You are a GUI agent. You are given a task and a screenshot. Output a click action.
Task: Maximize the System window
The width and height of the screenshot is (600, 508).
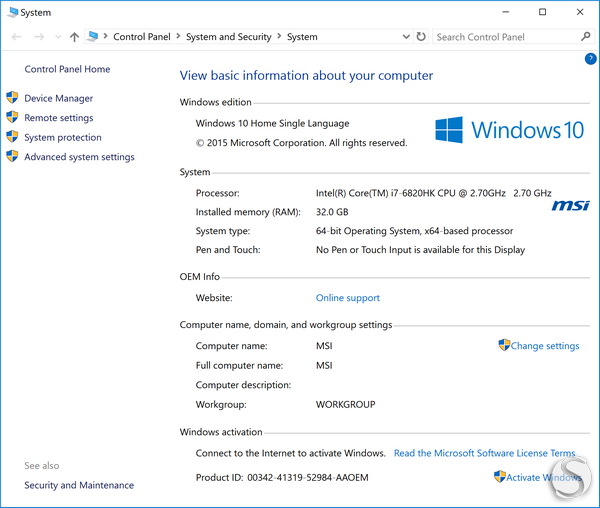[543, 12]
